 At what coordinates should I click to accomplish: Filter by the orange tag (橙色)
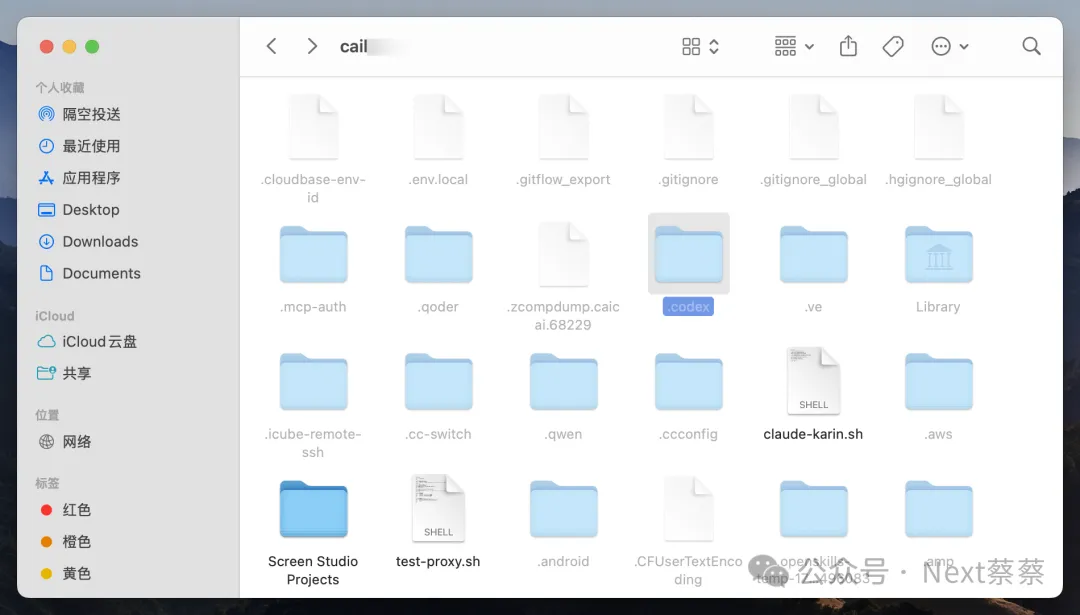coord(76,541)
